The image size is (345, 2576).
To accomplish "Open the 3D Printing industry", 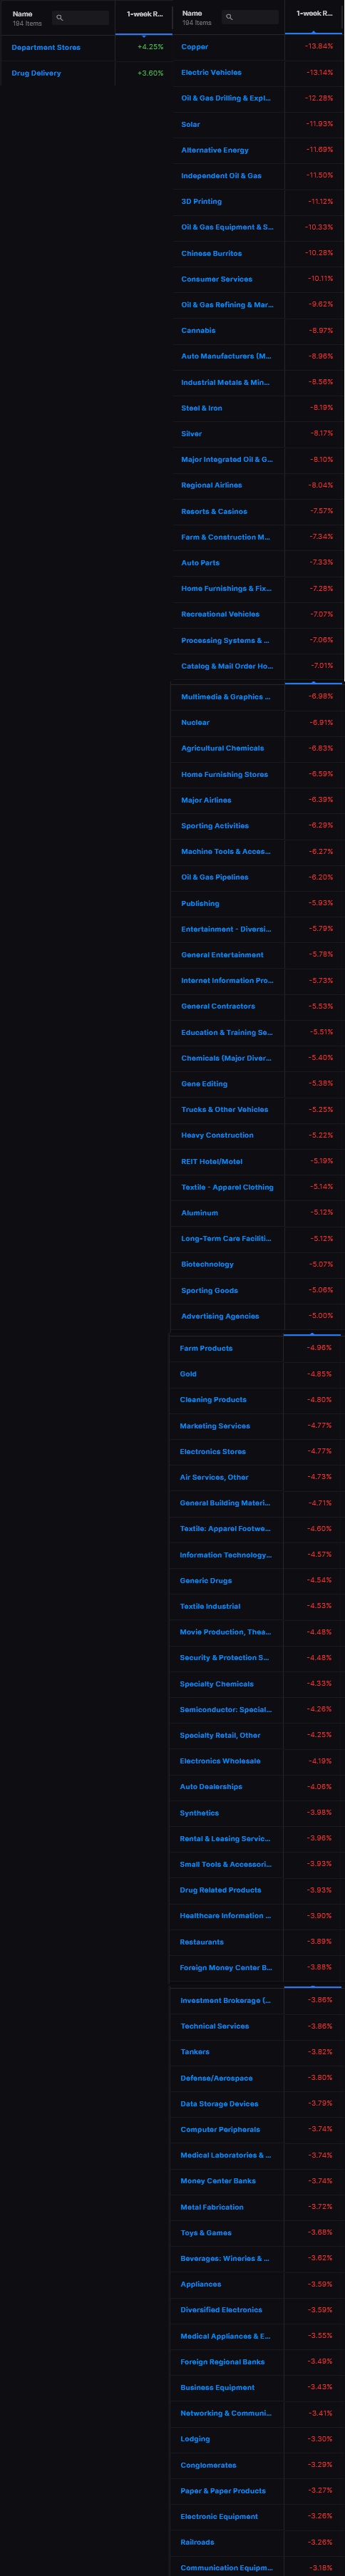I will pyautogui.click(x=201, y=202).
